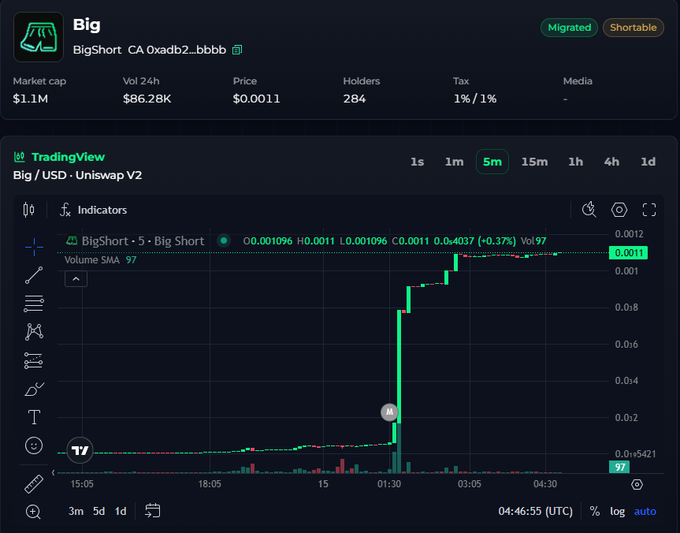680x533 pixels.
Task: Select the brush drawing tool
Action: click(34, 389)
